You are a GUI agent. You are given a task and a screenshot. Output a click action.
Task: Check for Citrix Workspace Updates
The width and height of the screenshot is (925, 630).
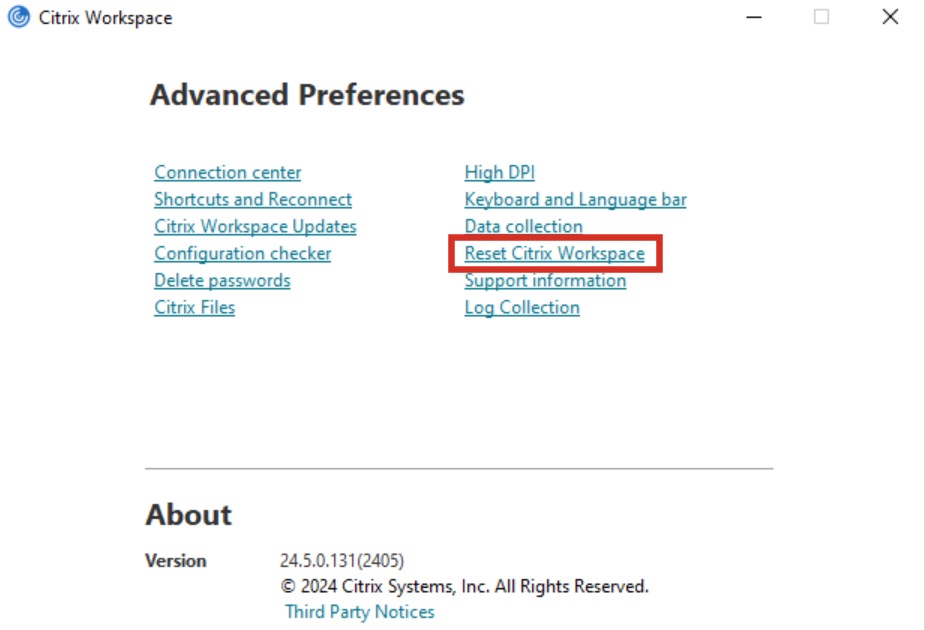click(x=254, y=226)
